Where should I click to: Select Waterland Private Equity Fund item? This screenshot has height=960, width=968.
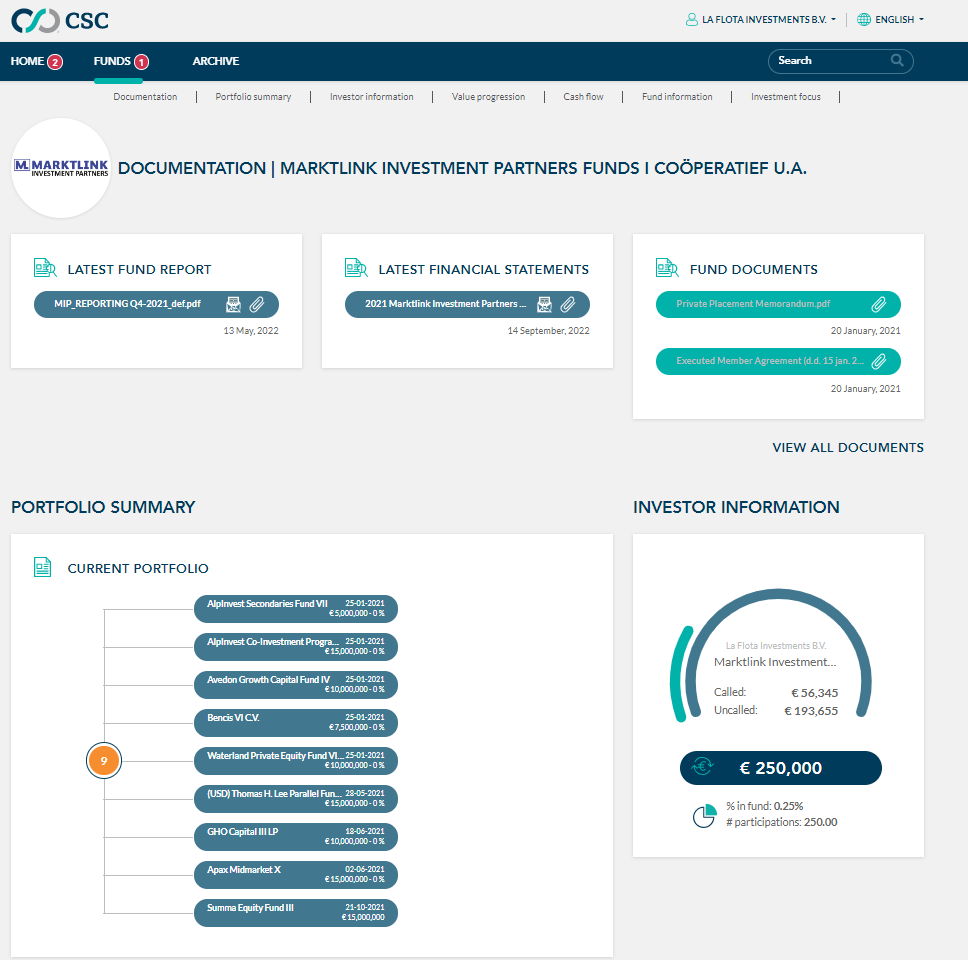(x=296, y=761)
